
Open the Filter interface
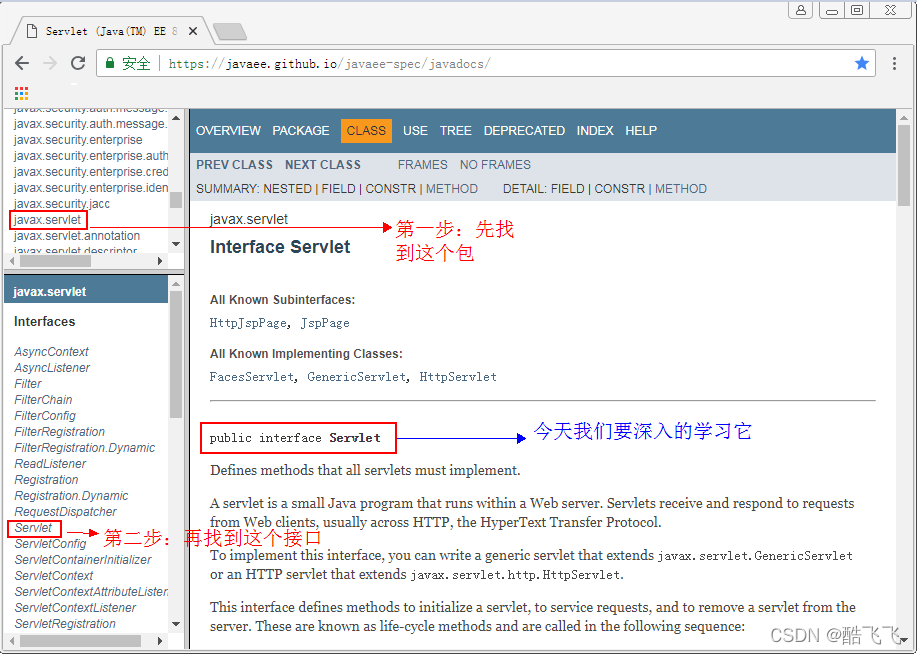28,384
